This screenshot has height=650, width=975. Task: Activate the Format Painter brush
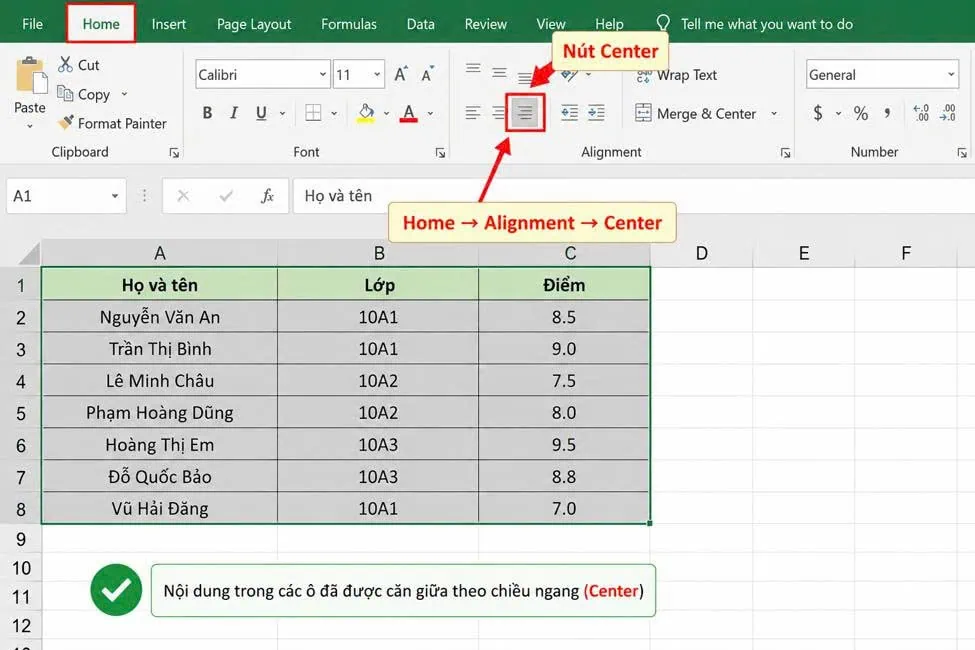pos(113,123)
